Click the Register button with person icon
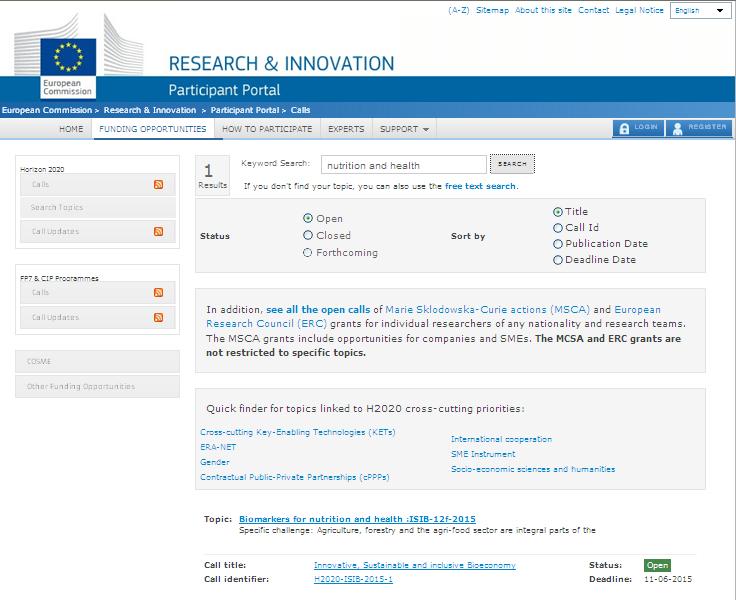This screenshot has width=736, height=600. point(699,128)
